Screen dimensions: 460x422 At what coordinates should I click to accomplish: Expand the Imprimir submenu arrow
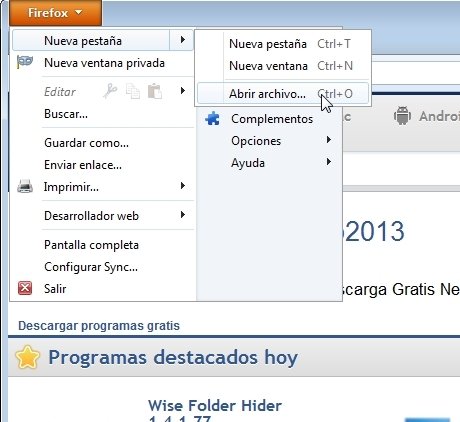[182, 186]
